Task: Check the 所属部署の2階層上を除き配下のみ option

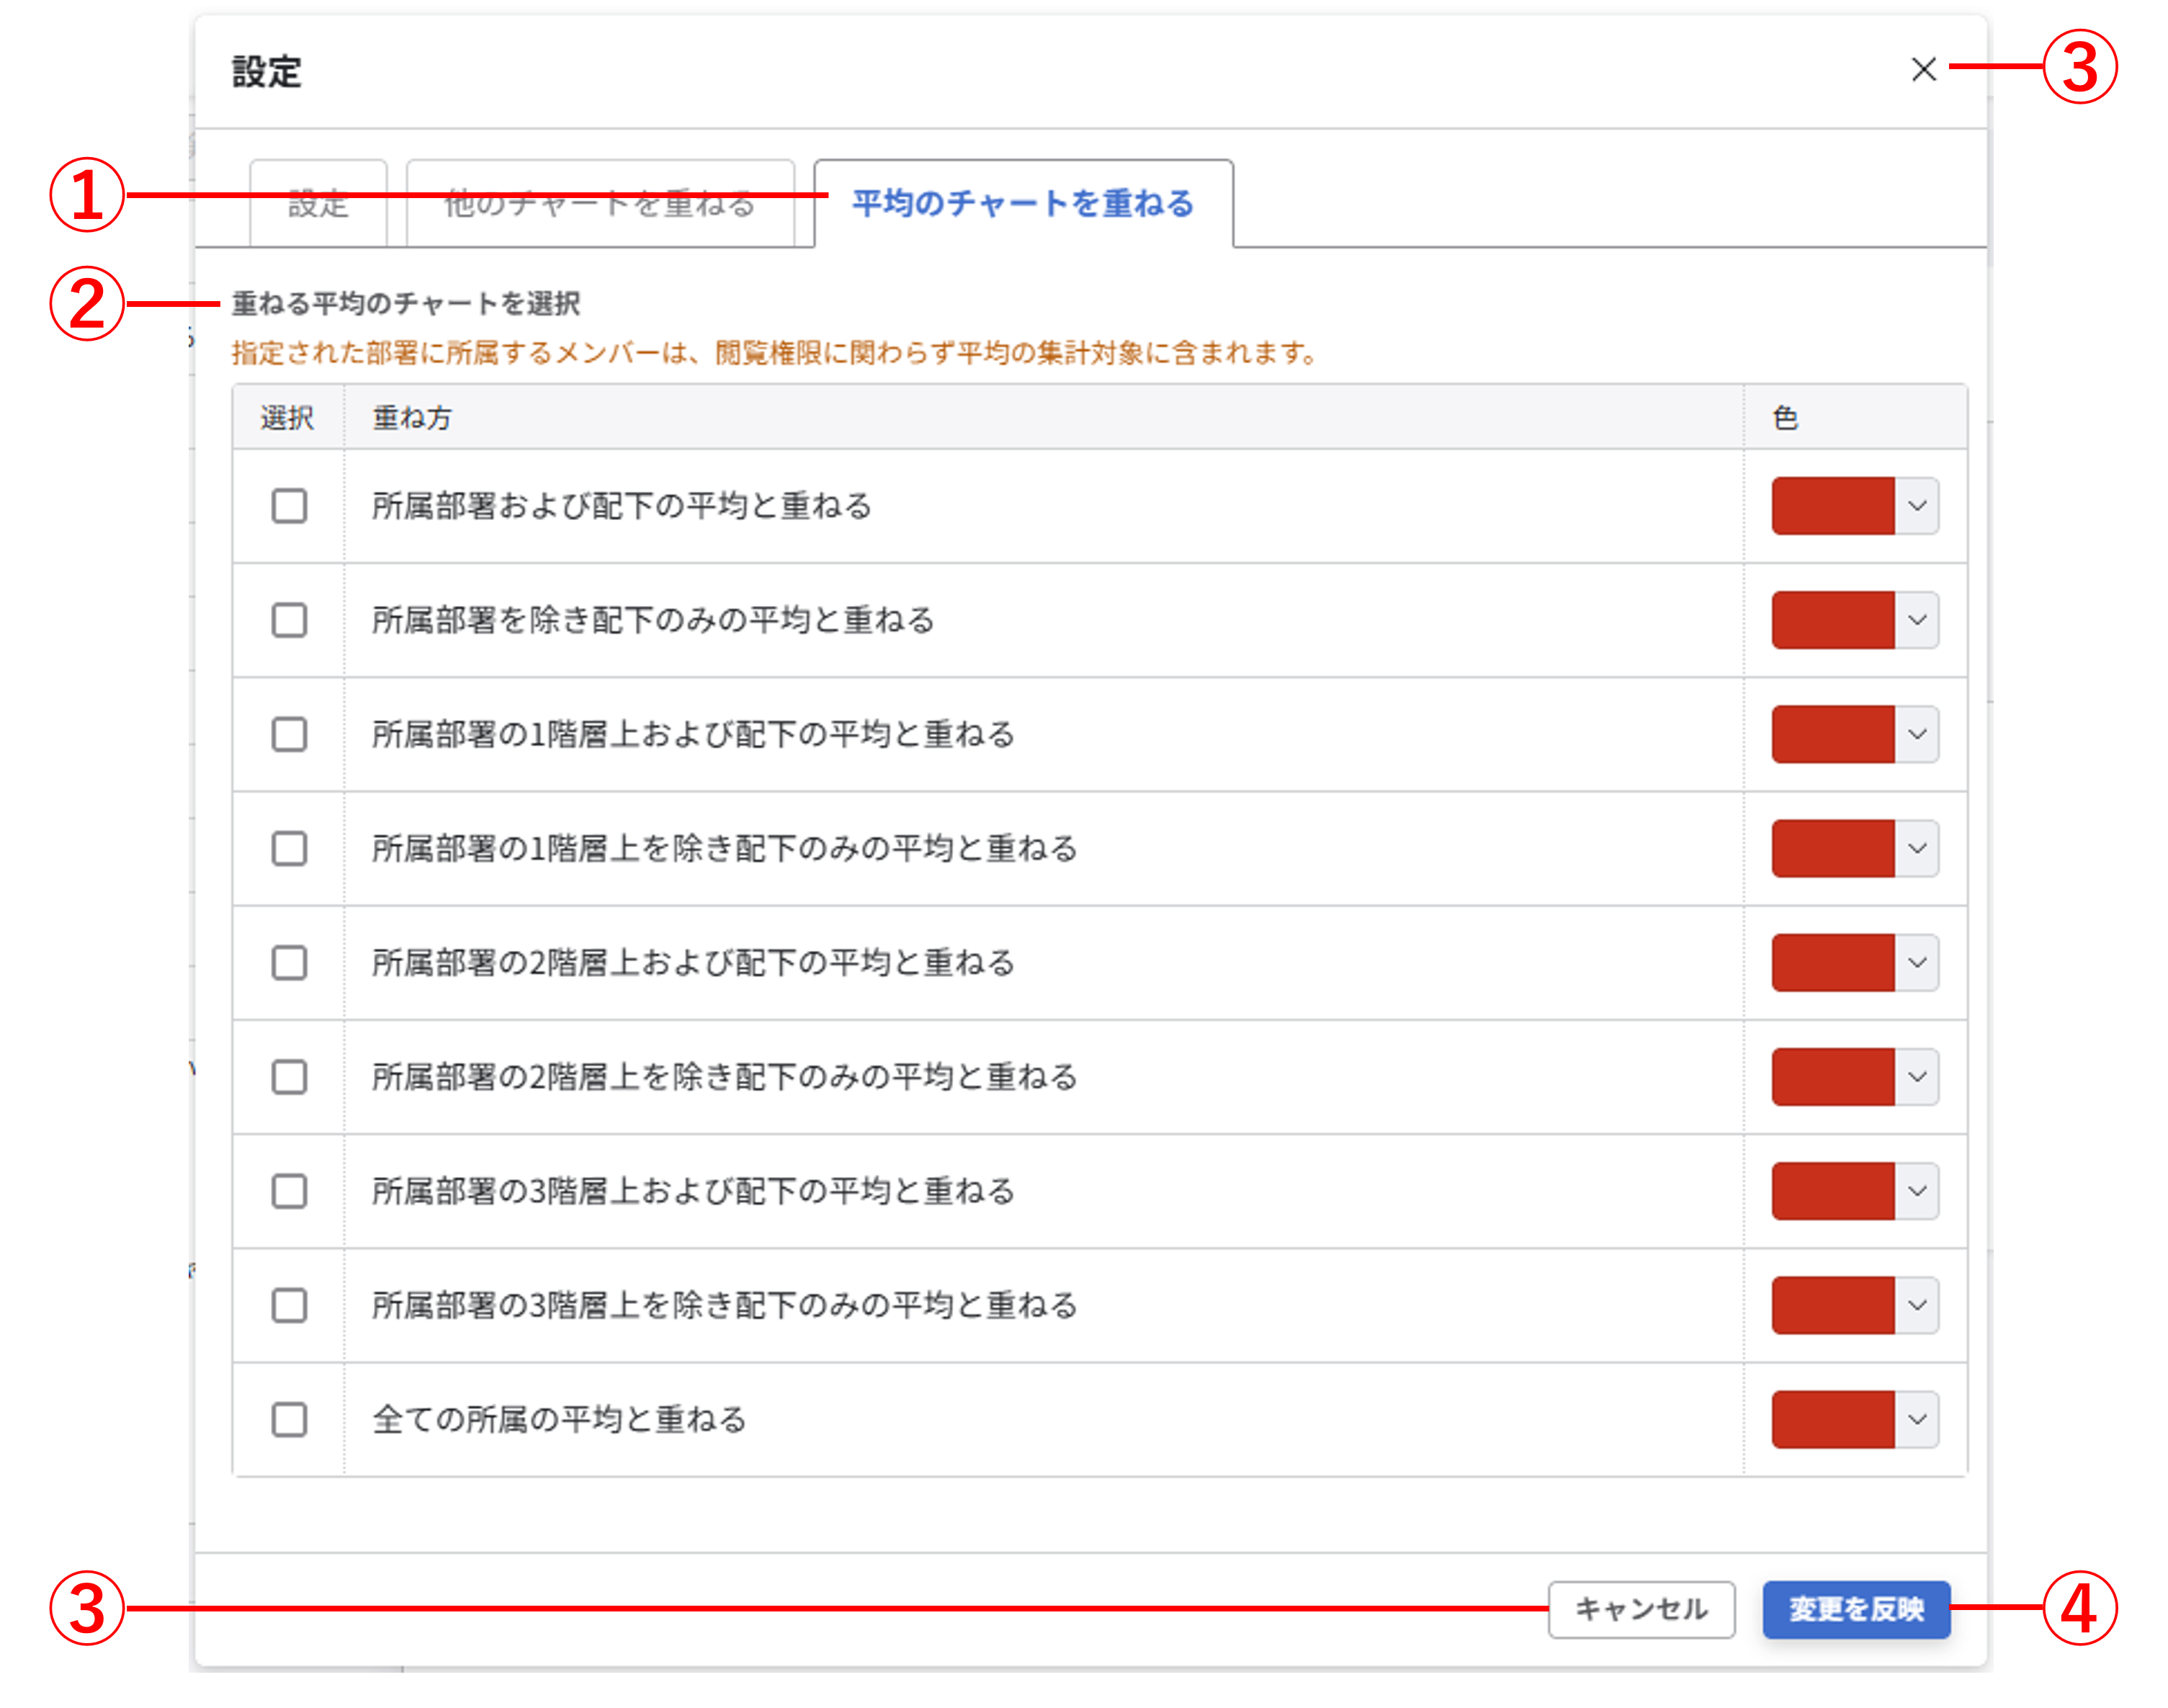Action: click(x=289, y=1078)
